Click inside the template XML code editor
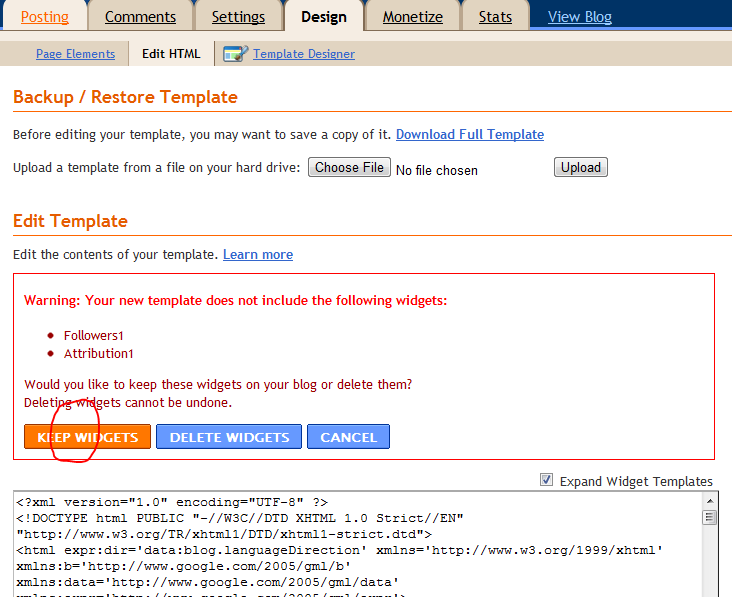The width and height of the screenshot is (732, 597). [357, 544]
